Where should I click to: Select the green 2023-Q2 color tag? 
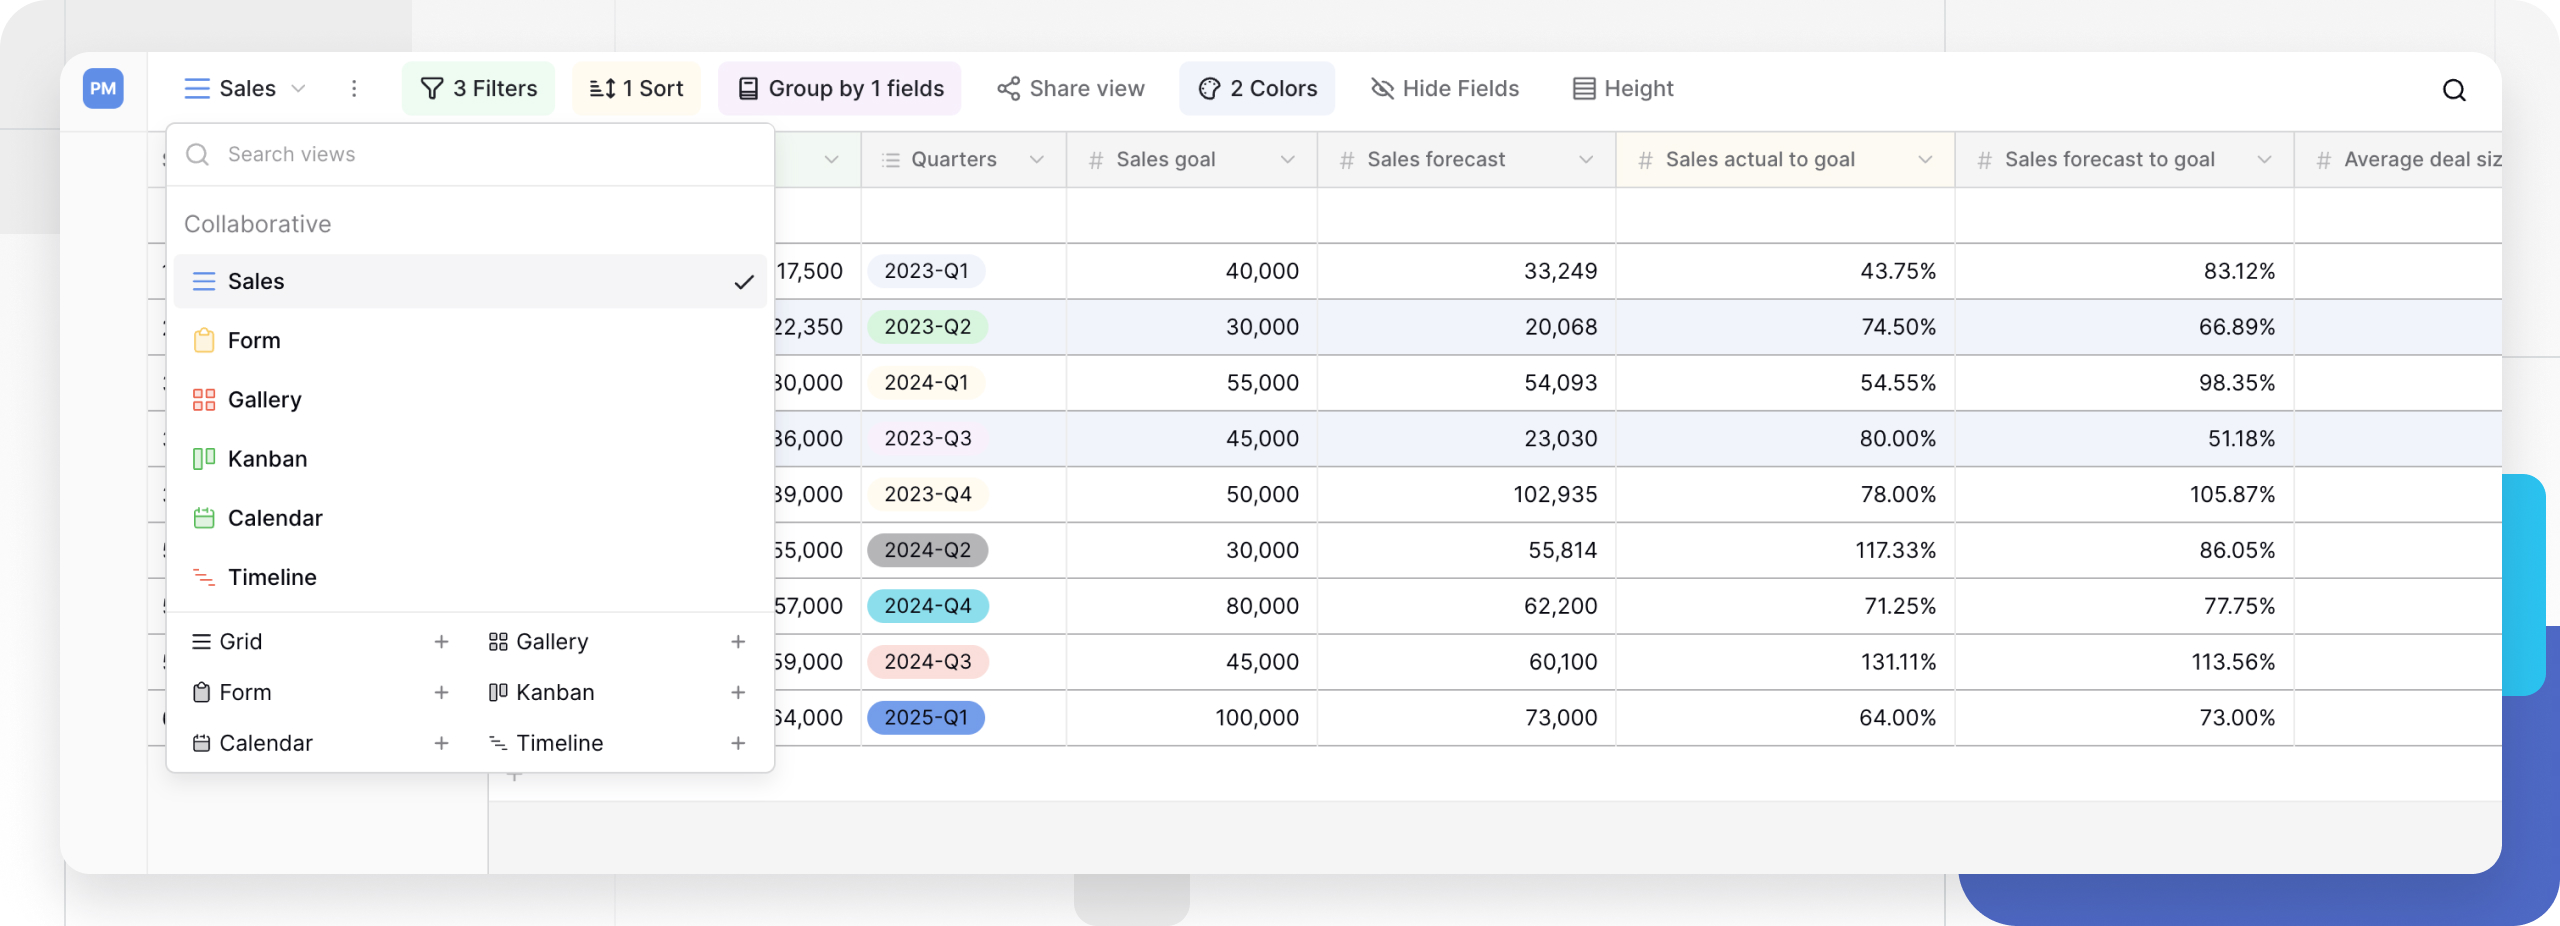(926, 326)
